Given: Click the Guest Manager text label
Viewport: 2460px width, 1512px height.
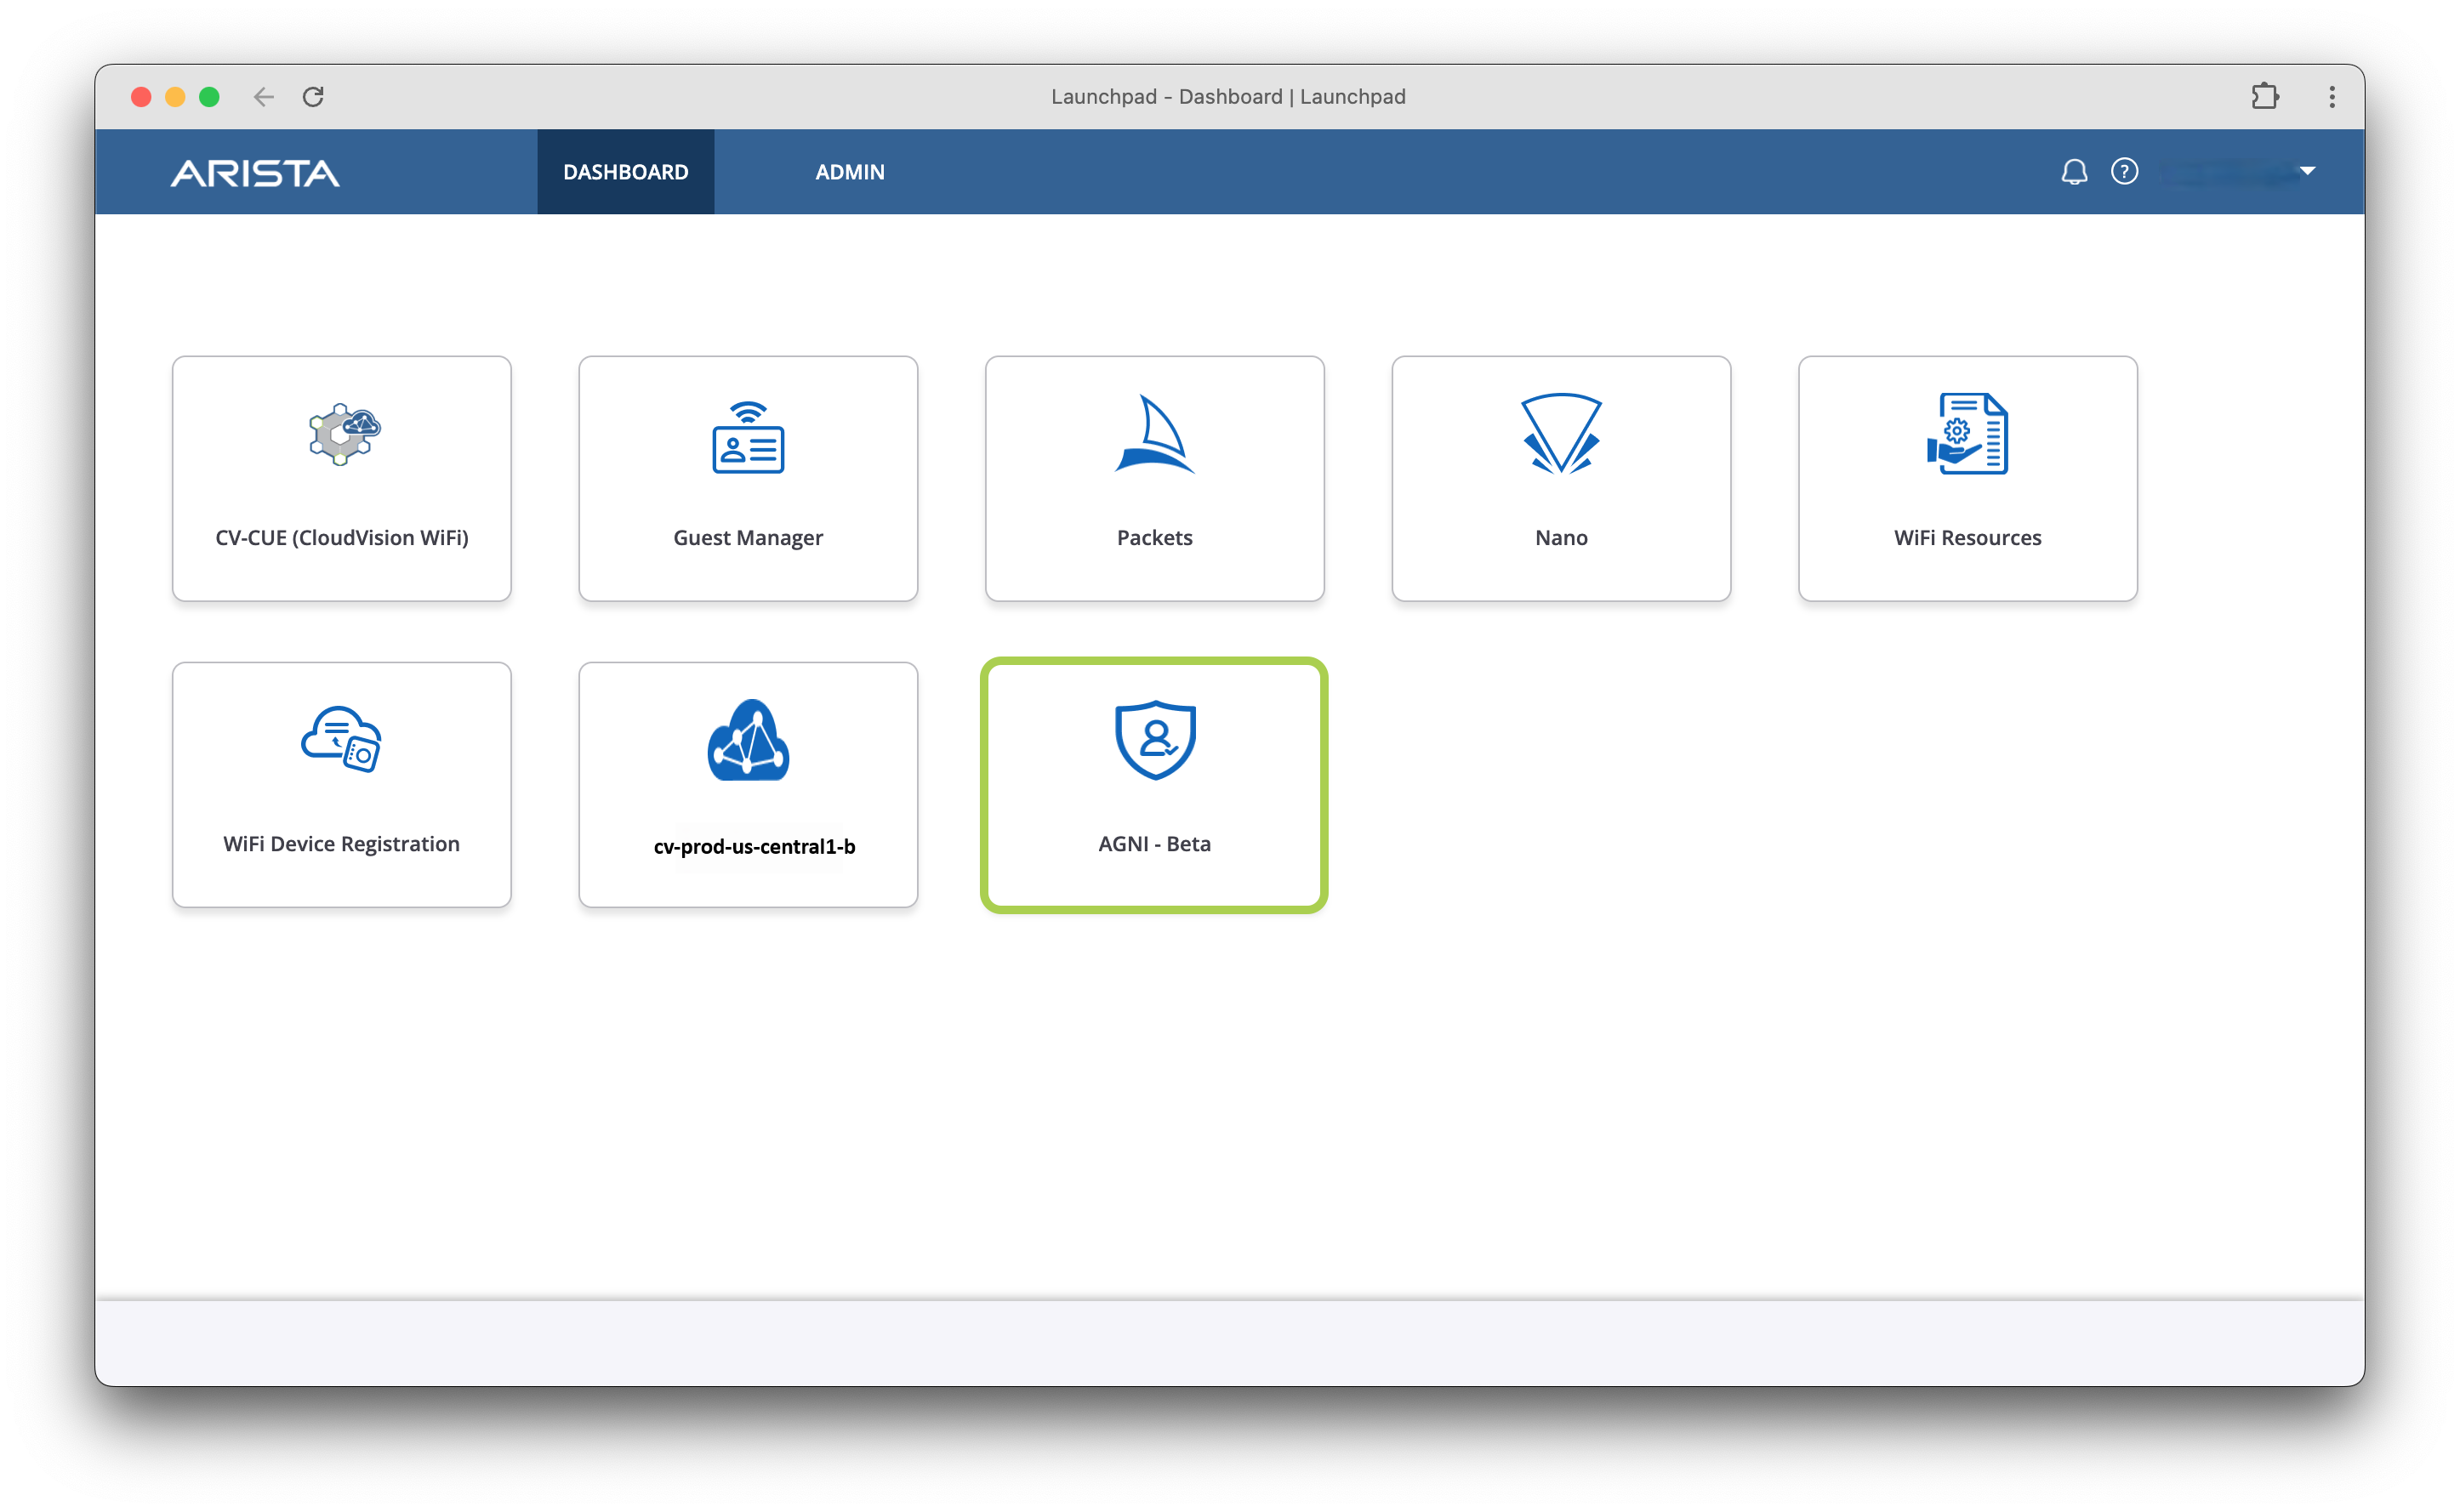Looking at the screenshot, I should 748,538.
